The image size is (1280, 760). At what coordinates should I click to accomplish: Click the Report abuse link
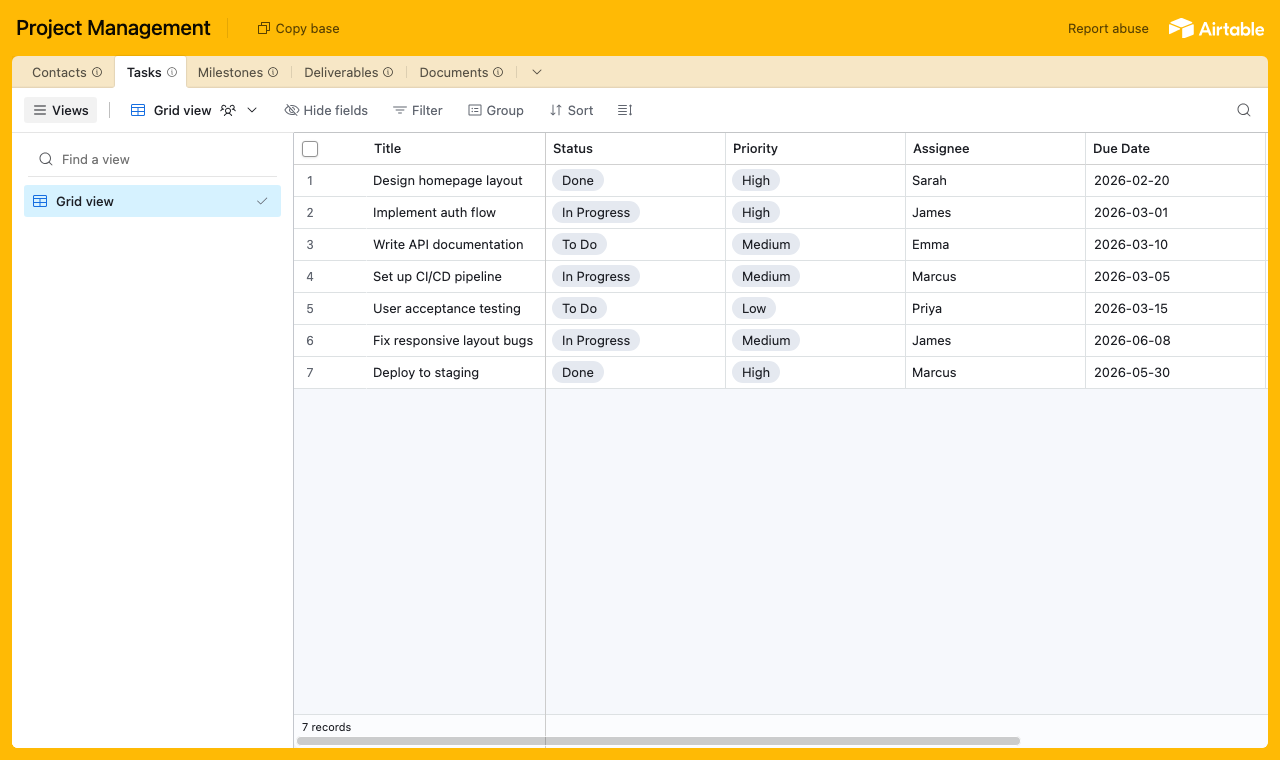point(1108,28)
